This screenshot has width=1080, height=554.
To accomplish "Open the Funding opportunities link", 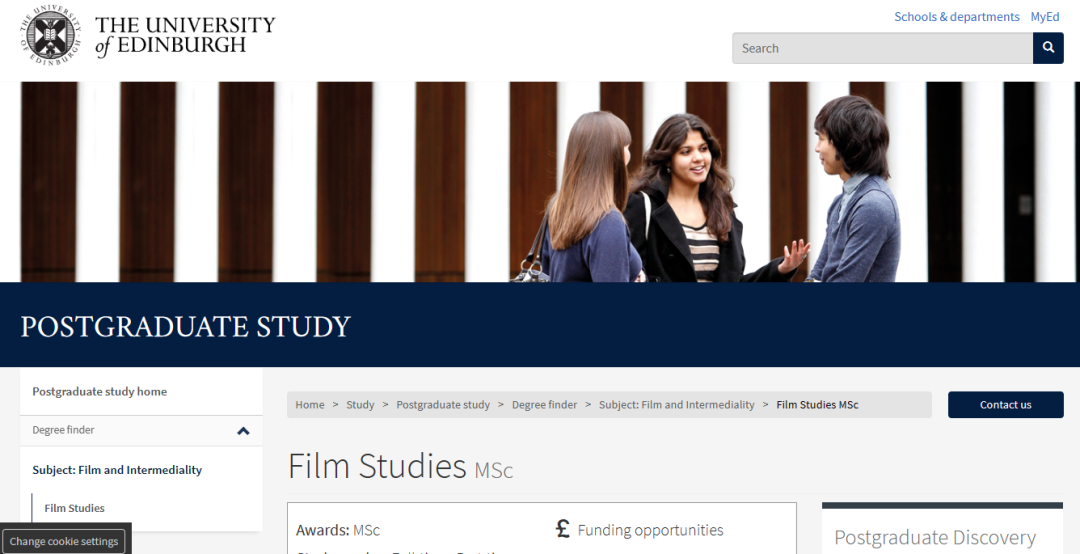I will tap(650, 530).
